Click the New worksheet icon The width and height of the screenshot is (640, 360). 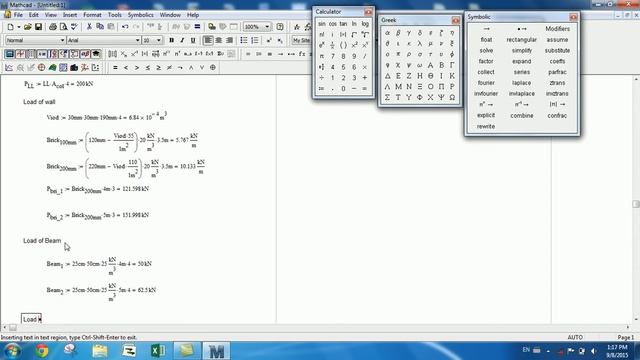coord(11,27)
